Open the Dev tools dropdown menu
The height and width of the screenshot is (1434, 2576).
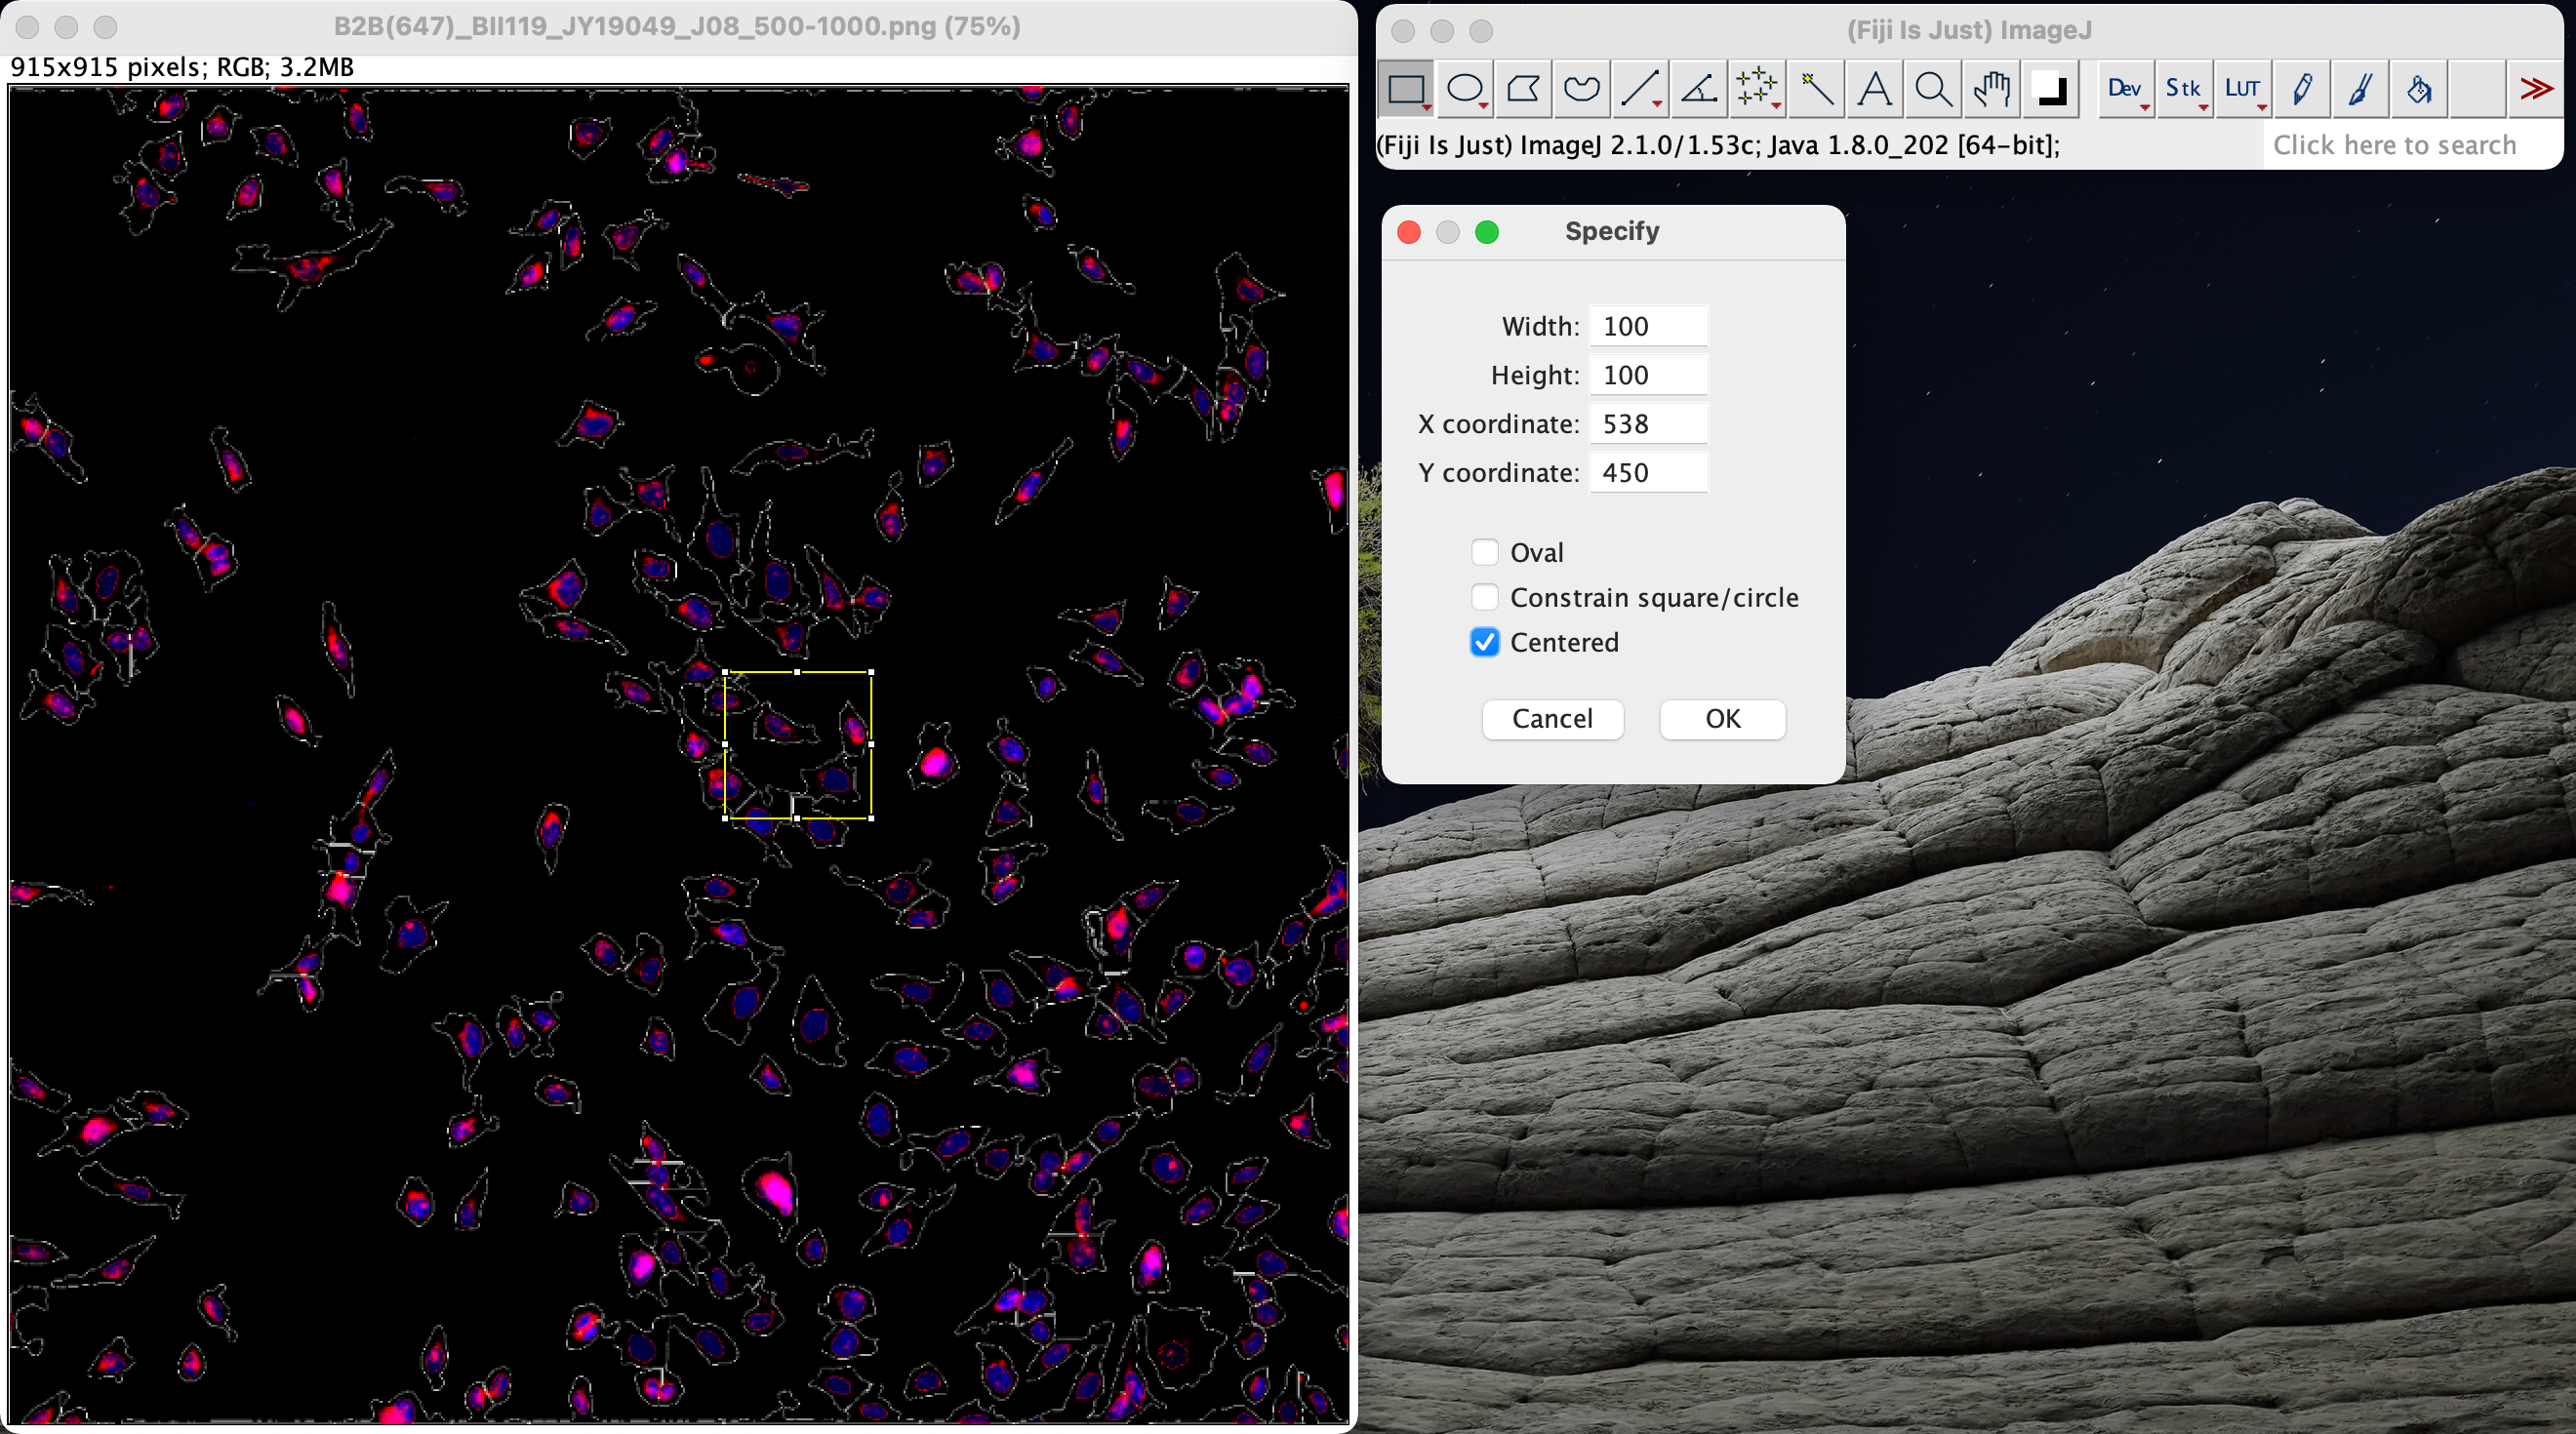click(2124, 89)
